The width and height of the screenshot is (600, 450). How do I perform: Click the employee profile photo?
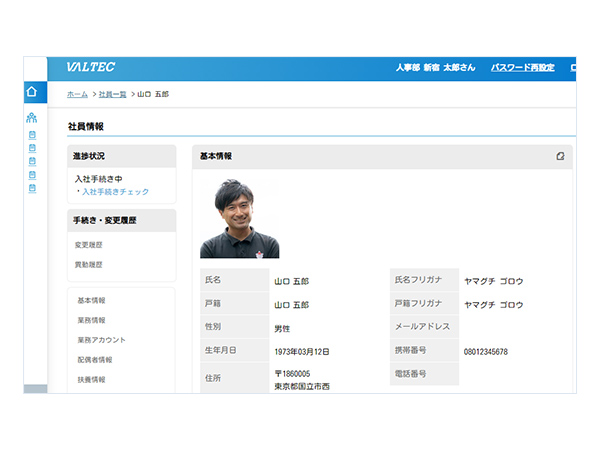pyautogui.click(x=240, y=218)
